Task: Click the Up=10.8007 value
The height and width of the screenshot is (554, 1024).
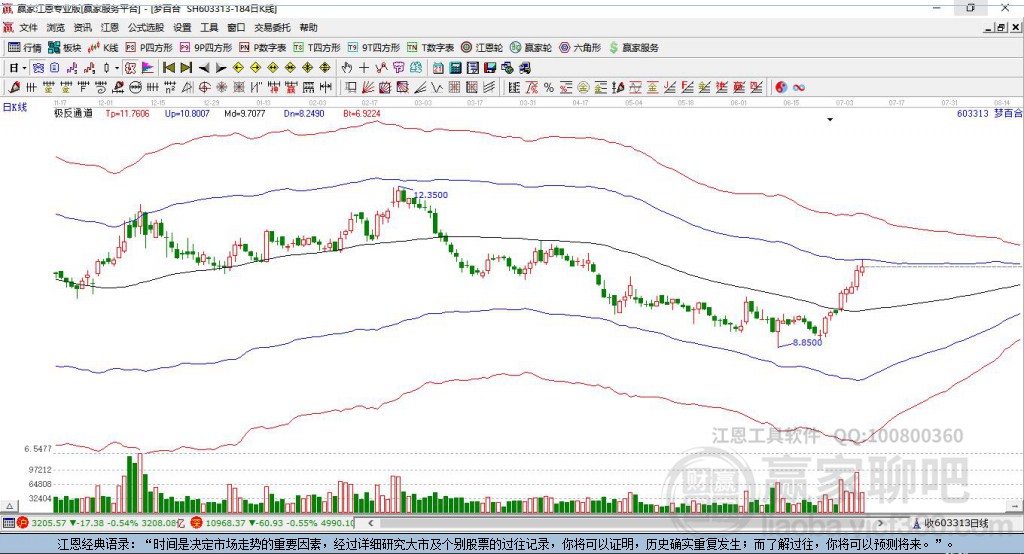Action: click(187, 113)
